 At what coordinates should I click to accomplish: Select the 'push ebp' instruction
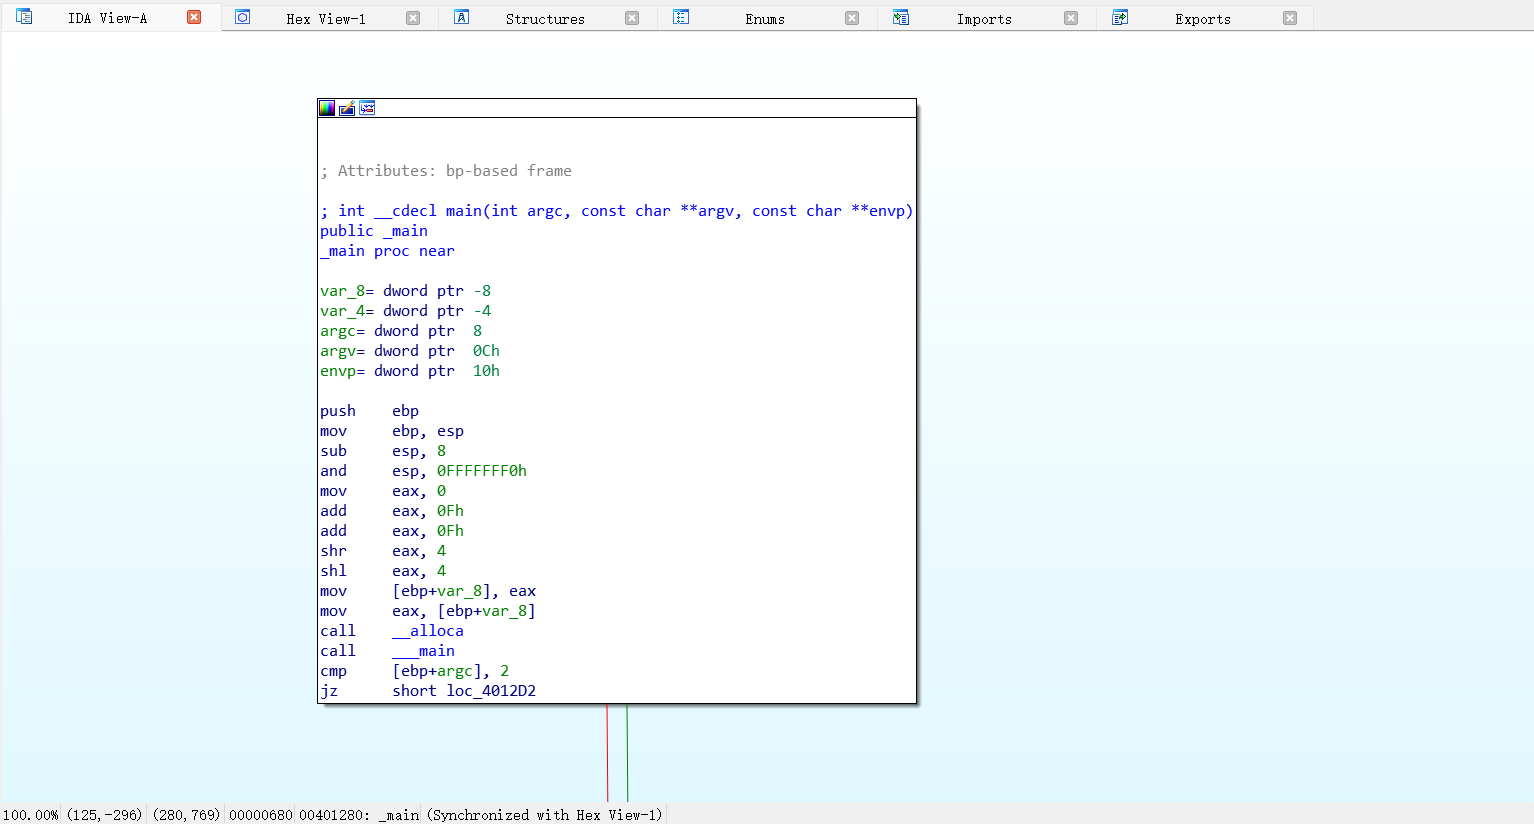pyautogui.click(x=370, y=411)
